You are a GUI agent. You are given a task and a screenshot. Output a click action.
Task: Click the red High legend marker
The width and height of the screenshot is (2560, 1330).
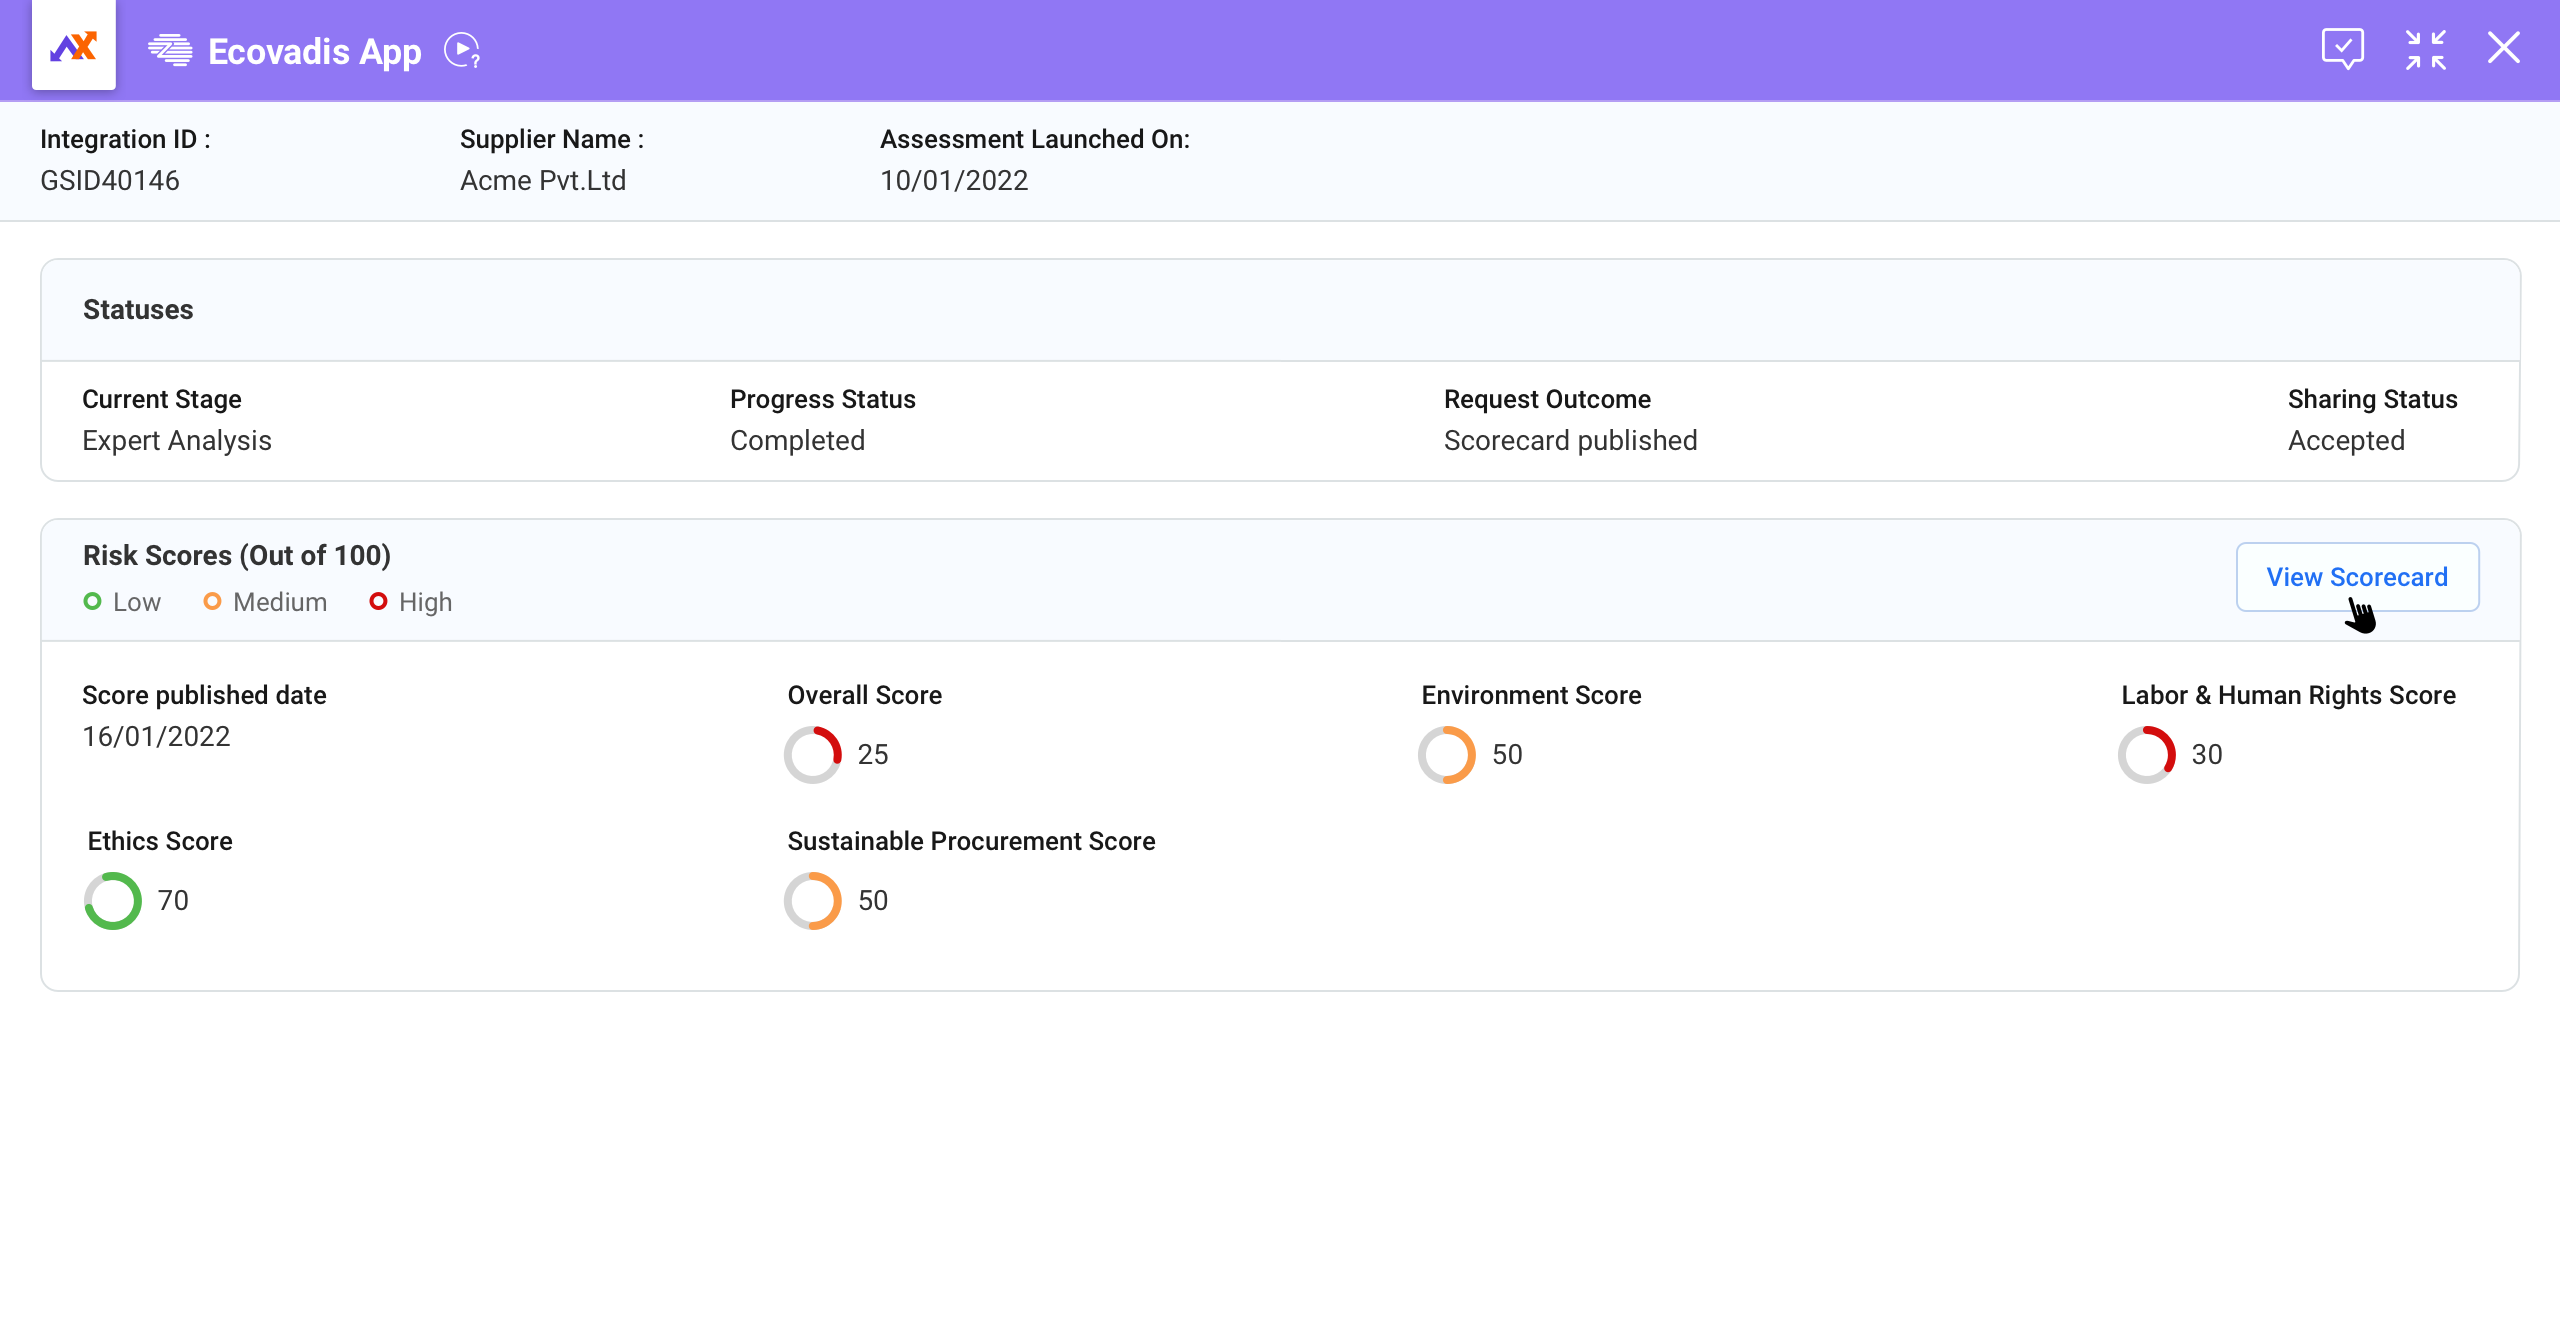point(378,601)
